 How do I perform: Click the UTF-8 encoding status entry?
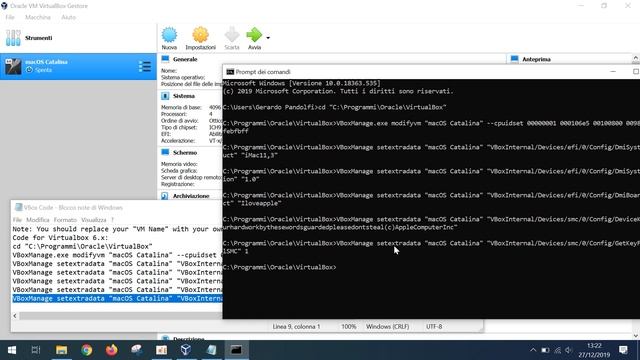point(434,327)
